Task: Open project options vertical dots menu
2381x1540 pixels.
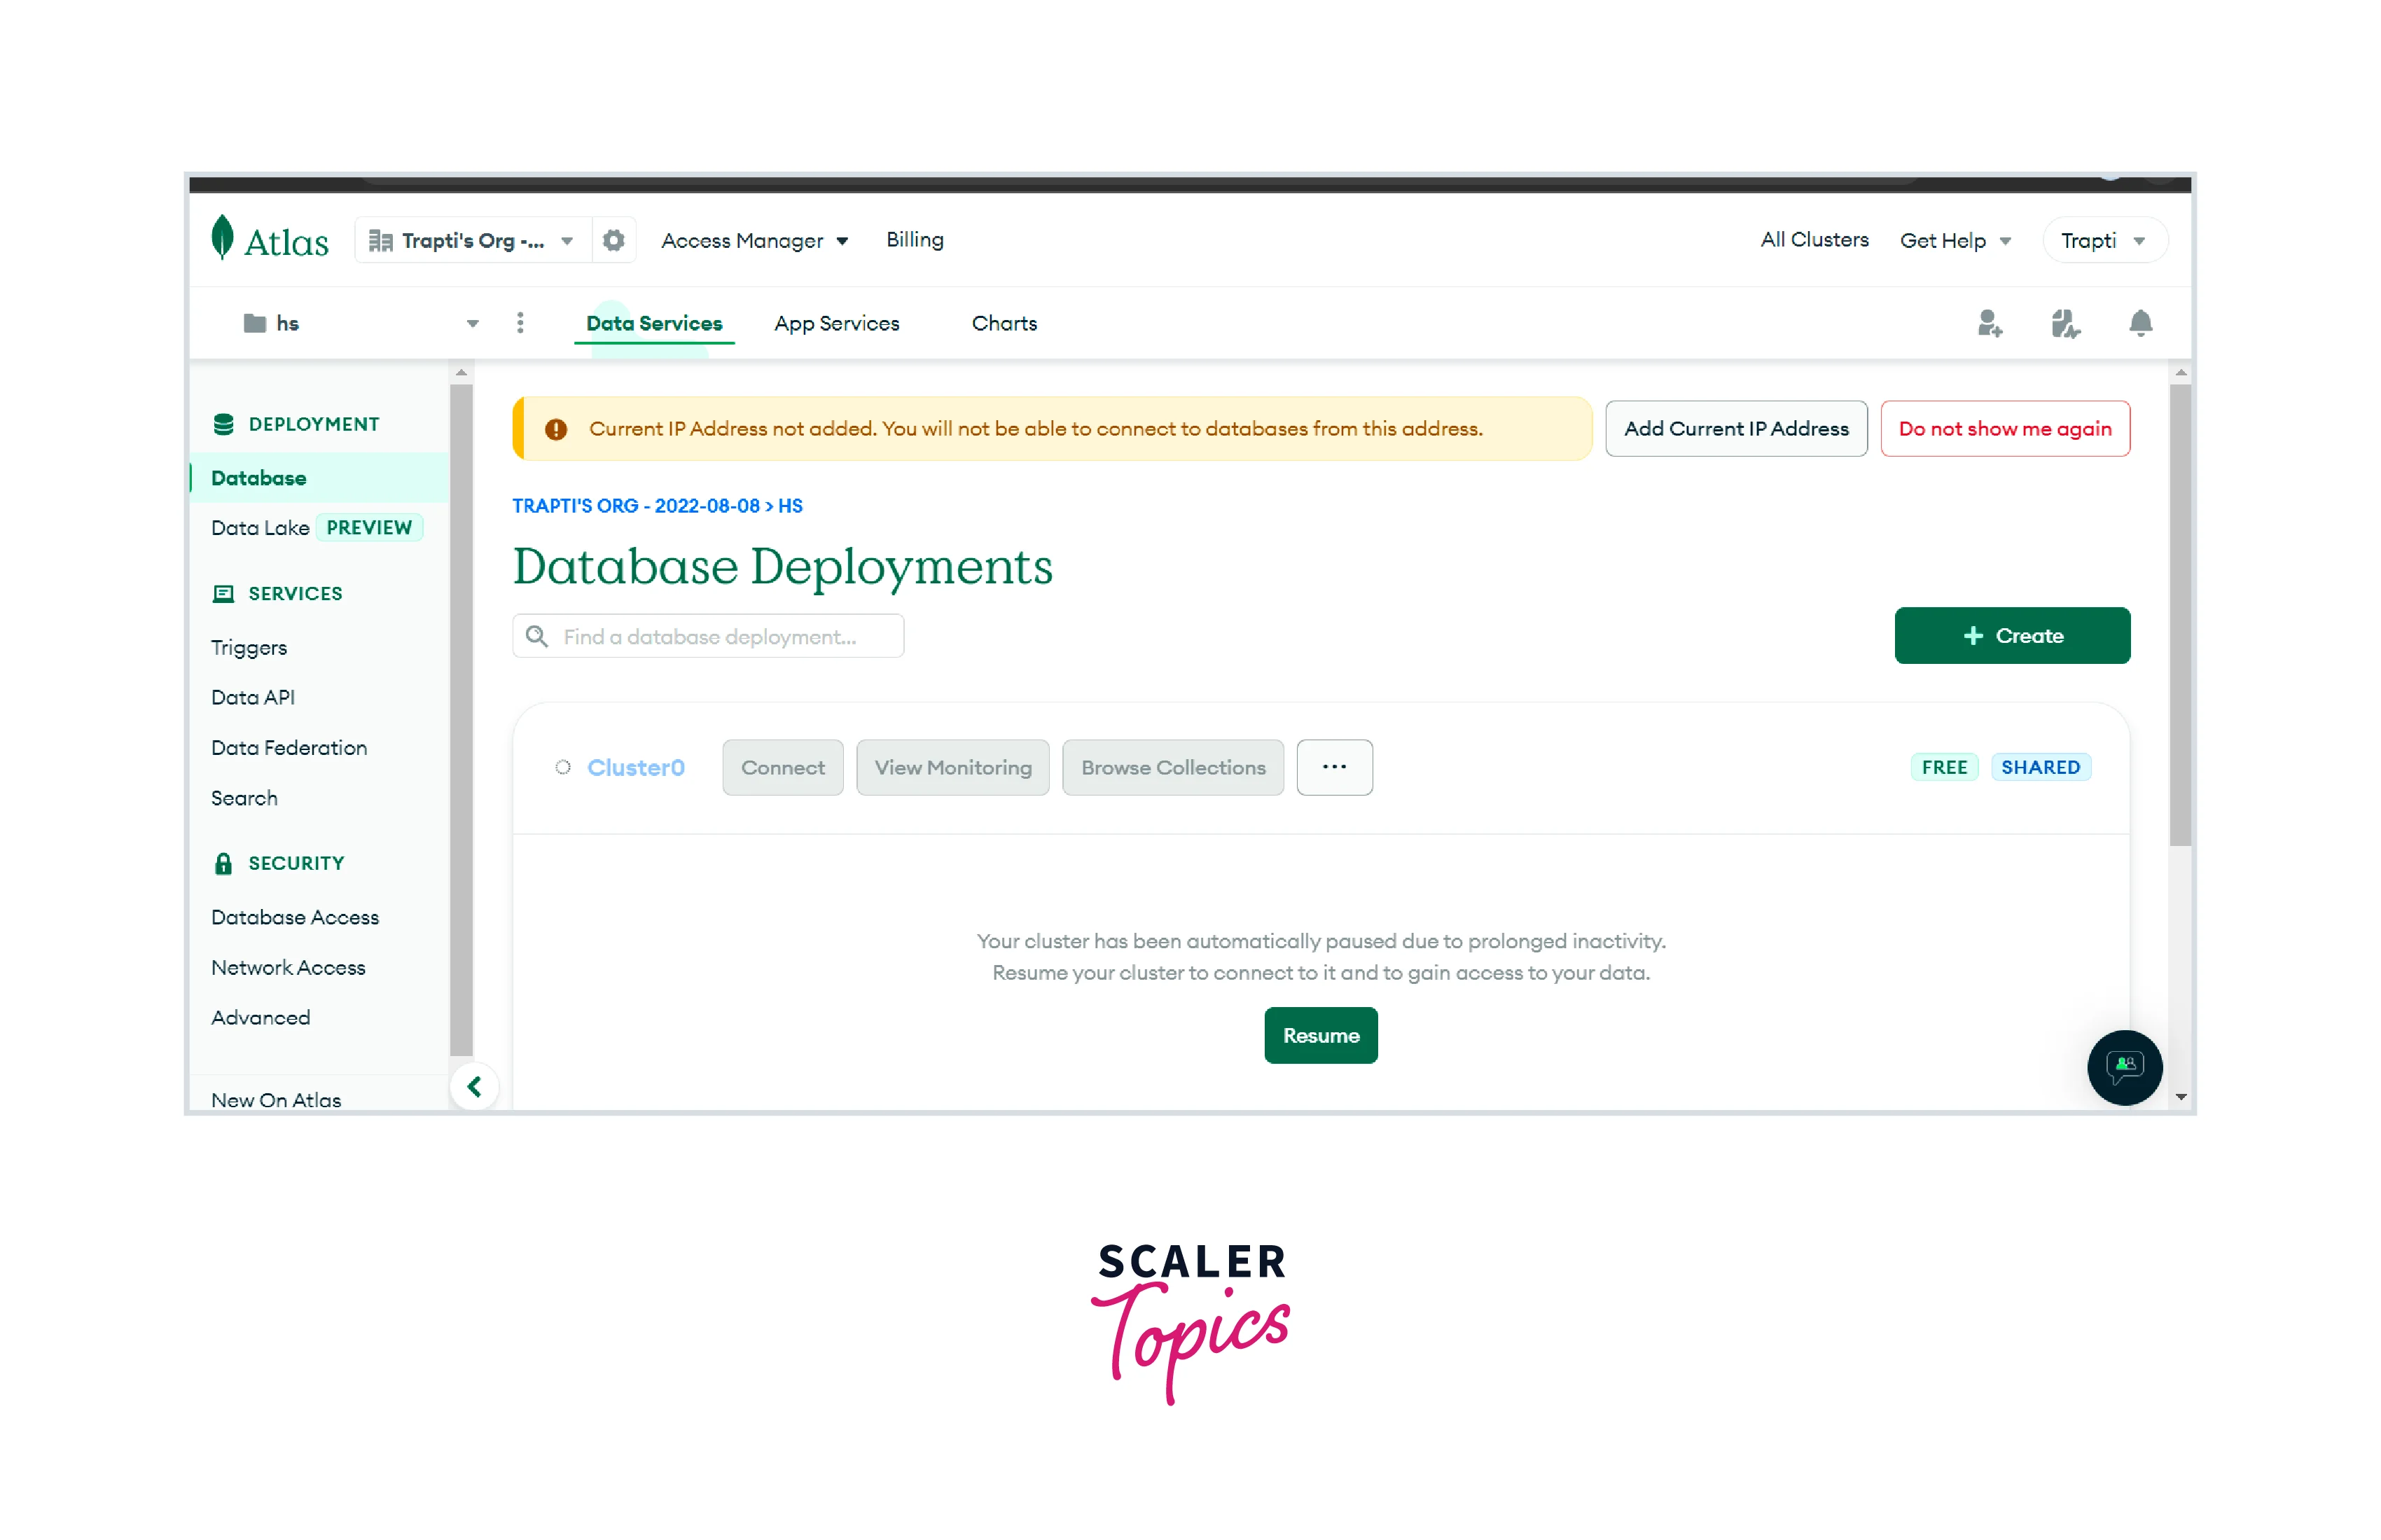Action: pos(520,323)
